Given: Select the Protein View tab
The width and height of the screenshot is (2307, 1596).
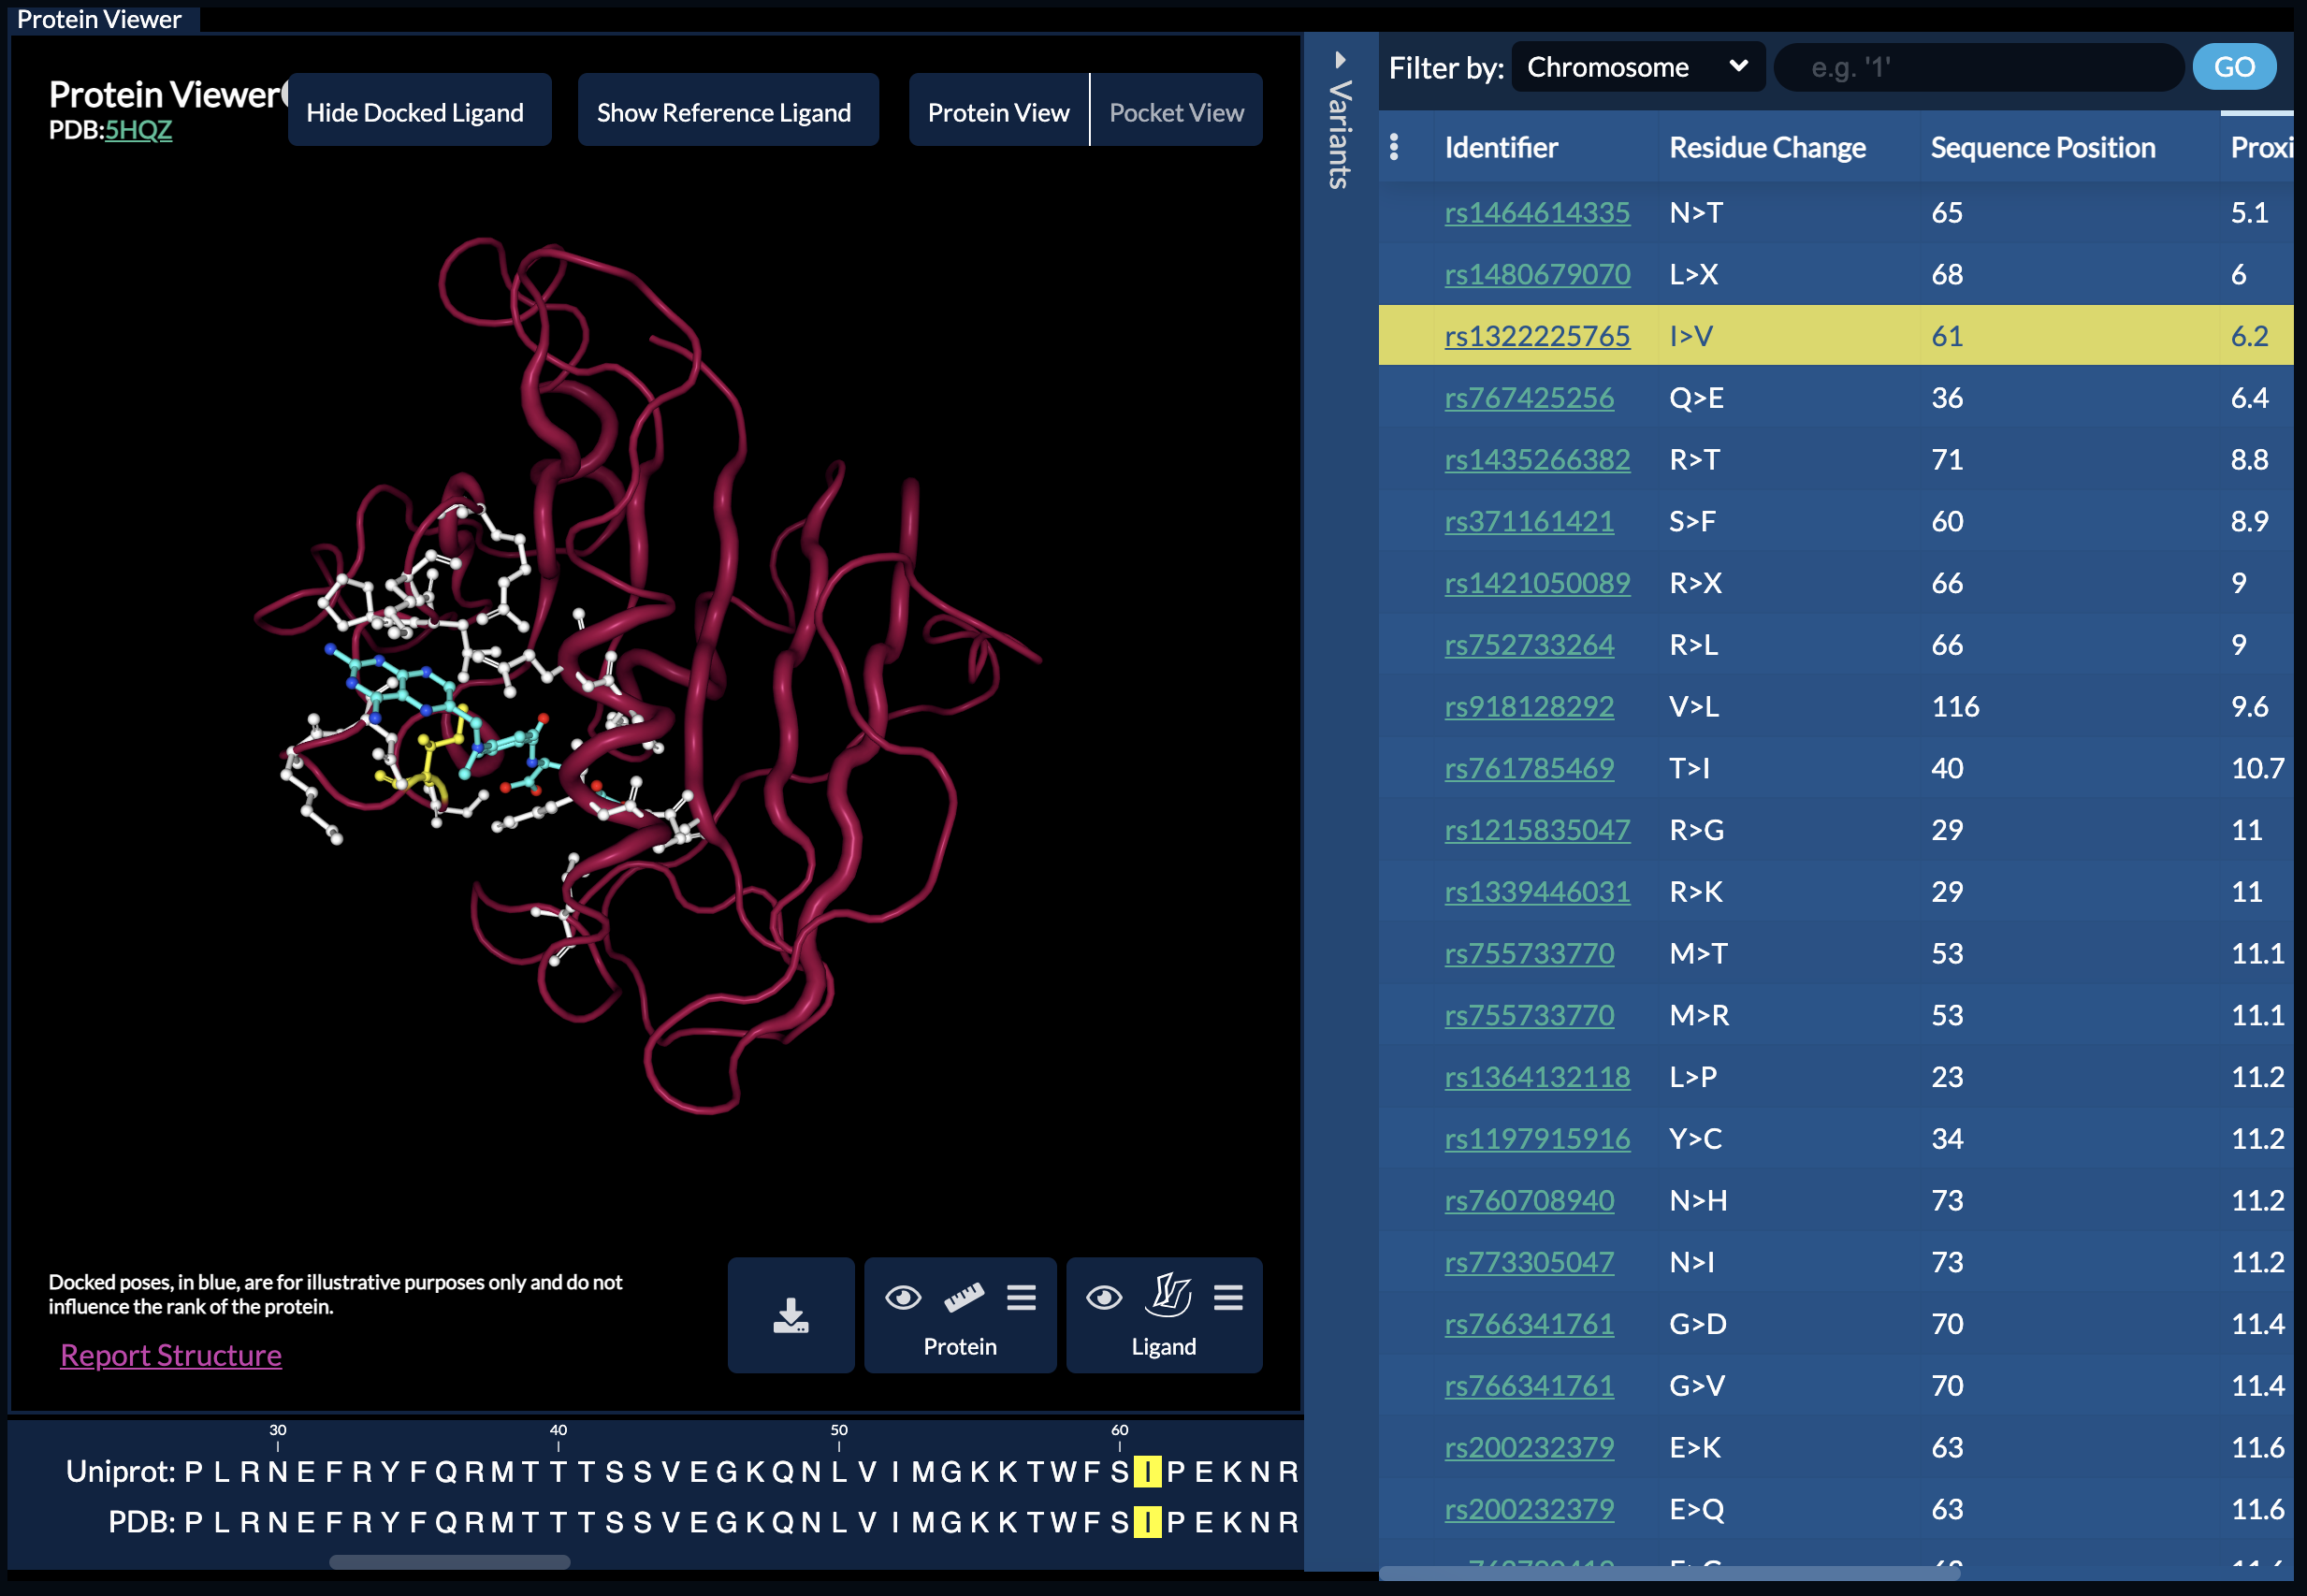Looking at the screenshot, I should (x=998, y=112).
